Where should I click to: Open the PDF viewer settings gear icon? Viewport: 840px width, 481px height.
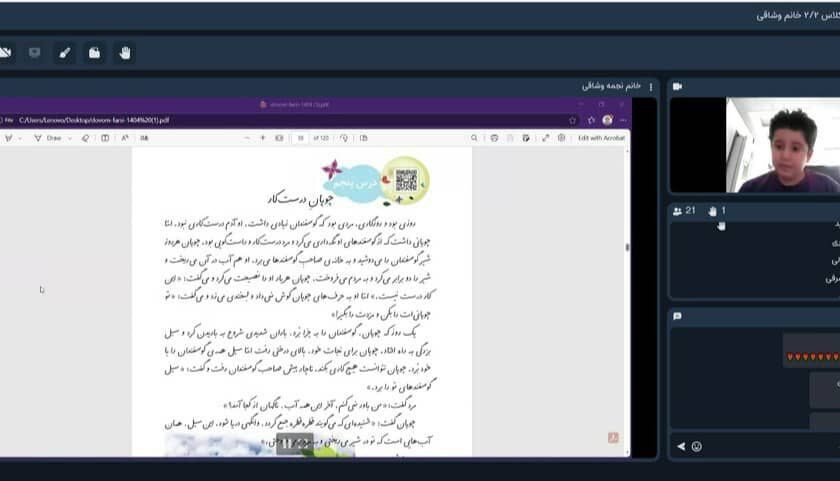pos(561,138)
